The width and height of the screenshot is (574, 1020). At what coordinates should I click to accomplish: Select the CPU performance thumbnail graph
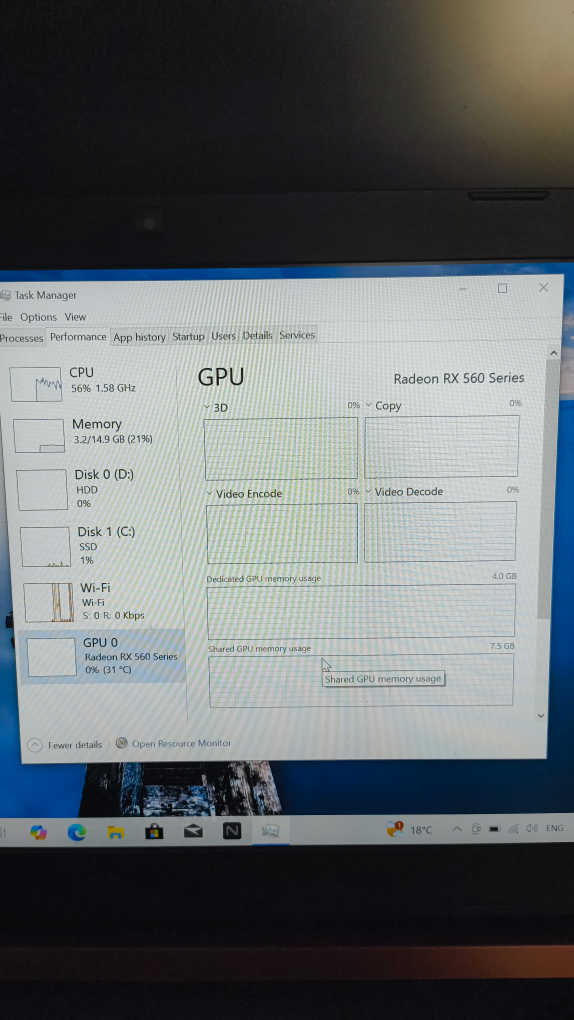pos(36,384)
